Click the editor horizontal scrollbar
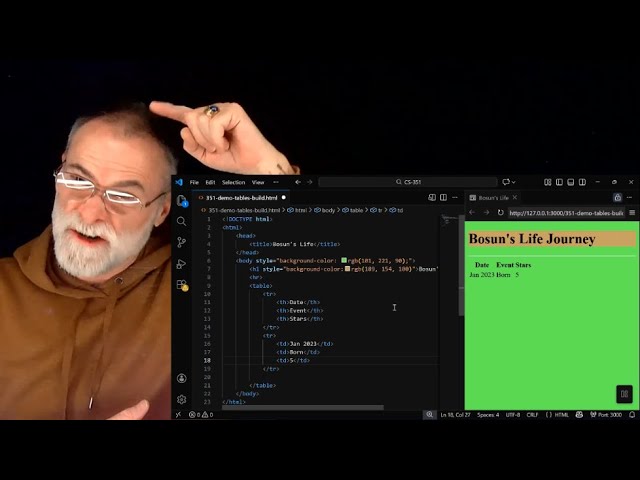Screen dimensions: 640x480 coord(302,407)
